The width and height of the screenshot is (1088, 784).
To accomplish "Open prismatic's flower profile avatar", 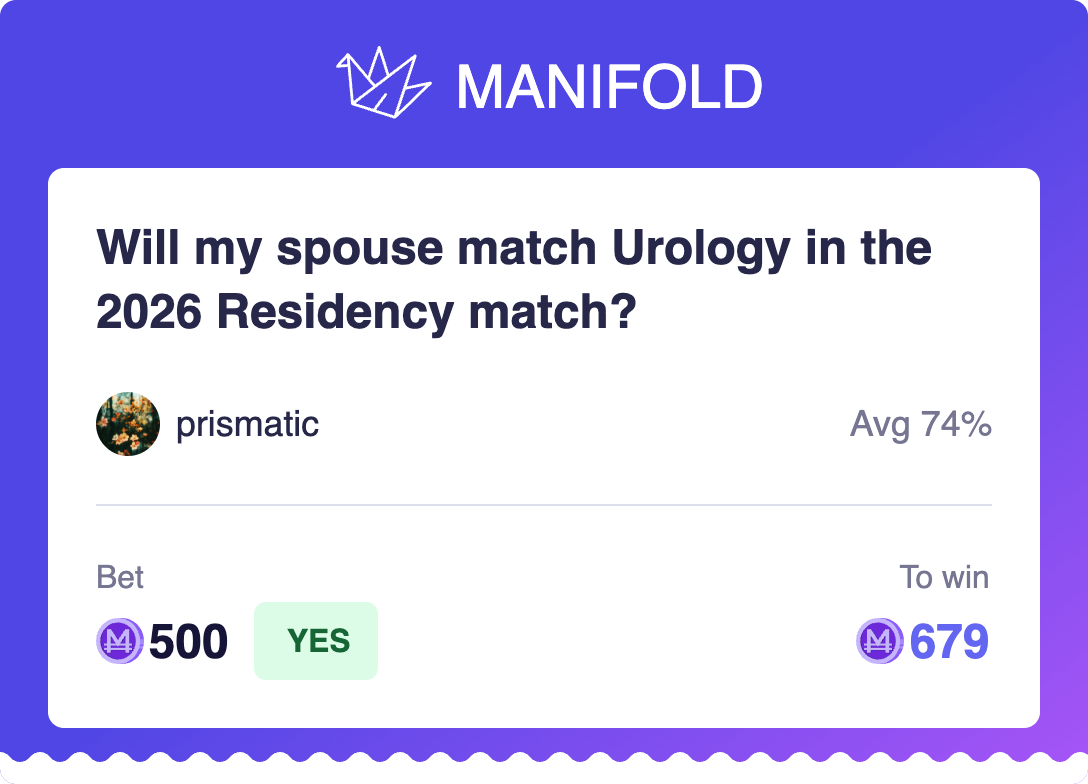I will (128, 424).
